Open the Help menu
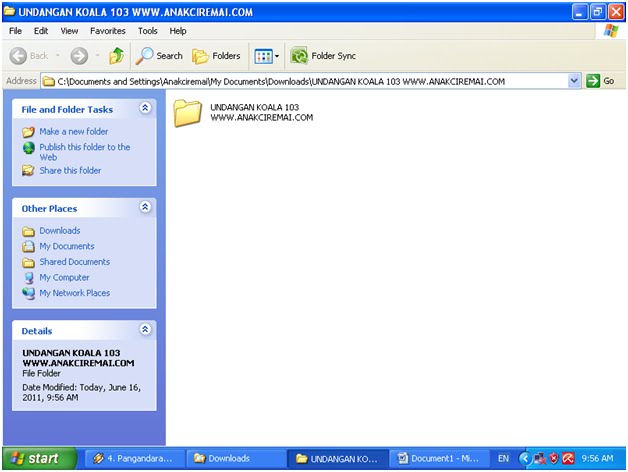Viewport: 628px width, 472px height. click(178, 31)
